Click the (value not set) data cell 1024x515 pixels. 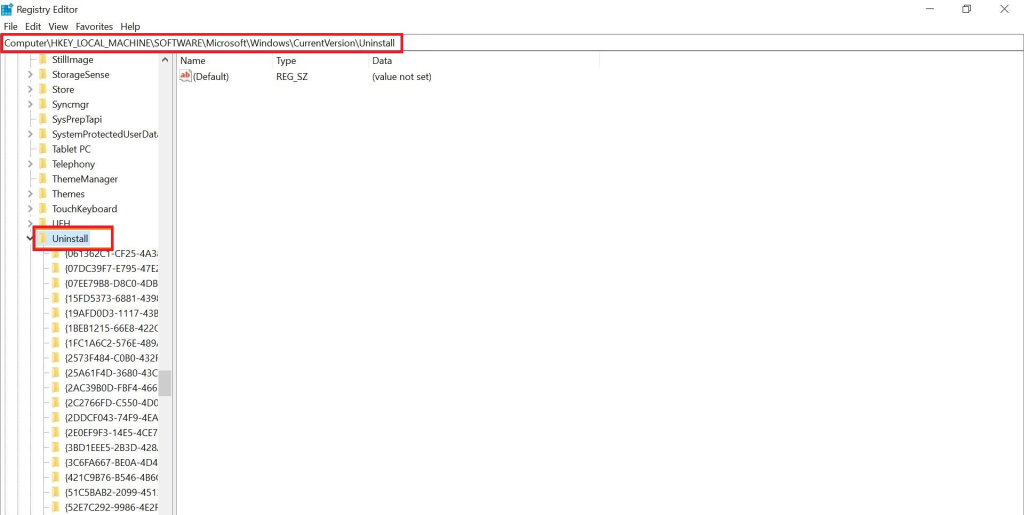[x=402, y=76]
